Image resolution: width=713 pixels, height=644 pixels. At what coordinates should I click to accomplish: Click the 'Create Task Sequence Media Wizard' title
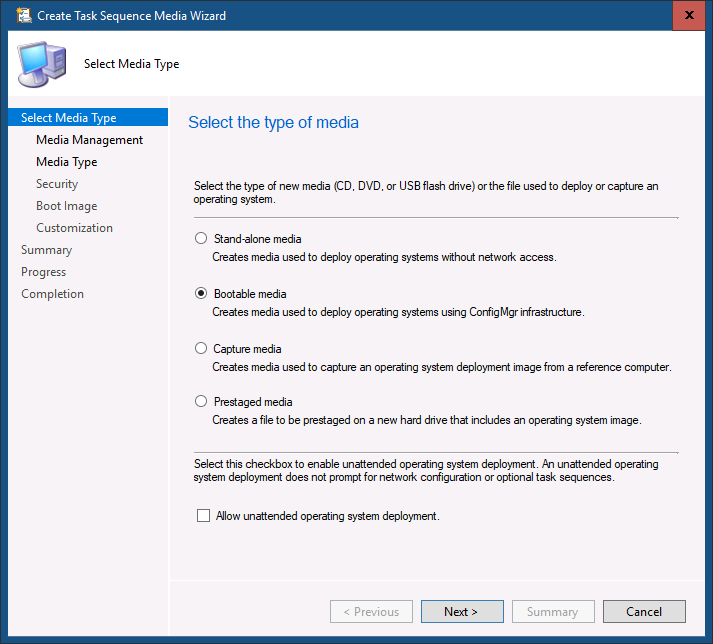click(131, 15)
